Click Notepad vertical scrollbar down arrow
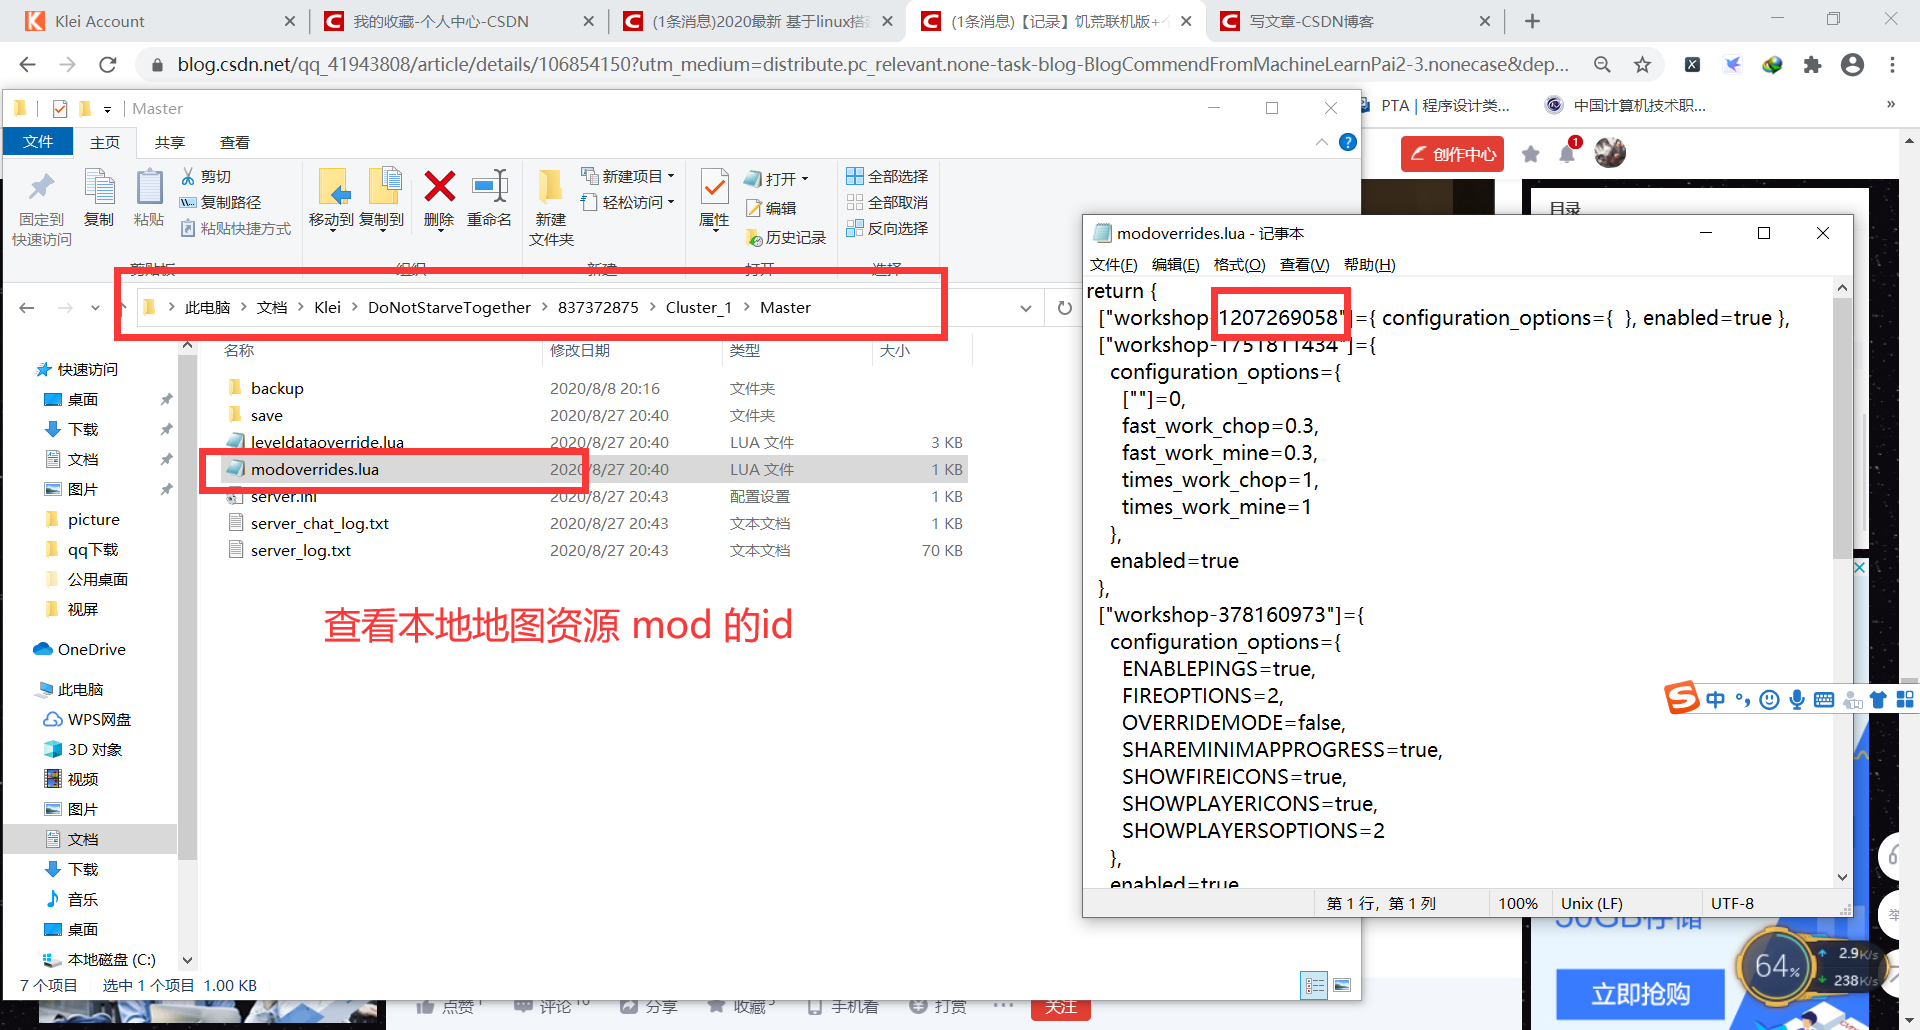The image size is (1920, 1030). coord(1843,877)
